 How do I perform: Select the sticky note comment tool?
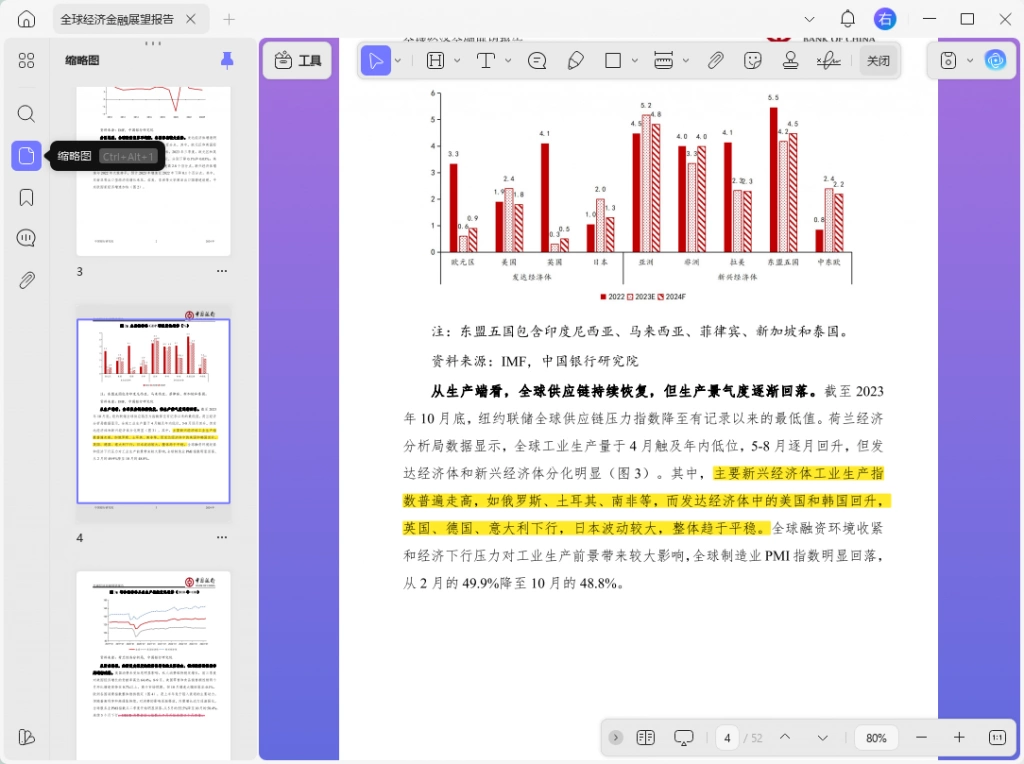pyautogui.click(x=537, y=61)
